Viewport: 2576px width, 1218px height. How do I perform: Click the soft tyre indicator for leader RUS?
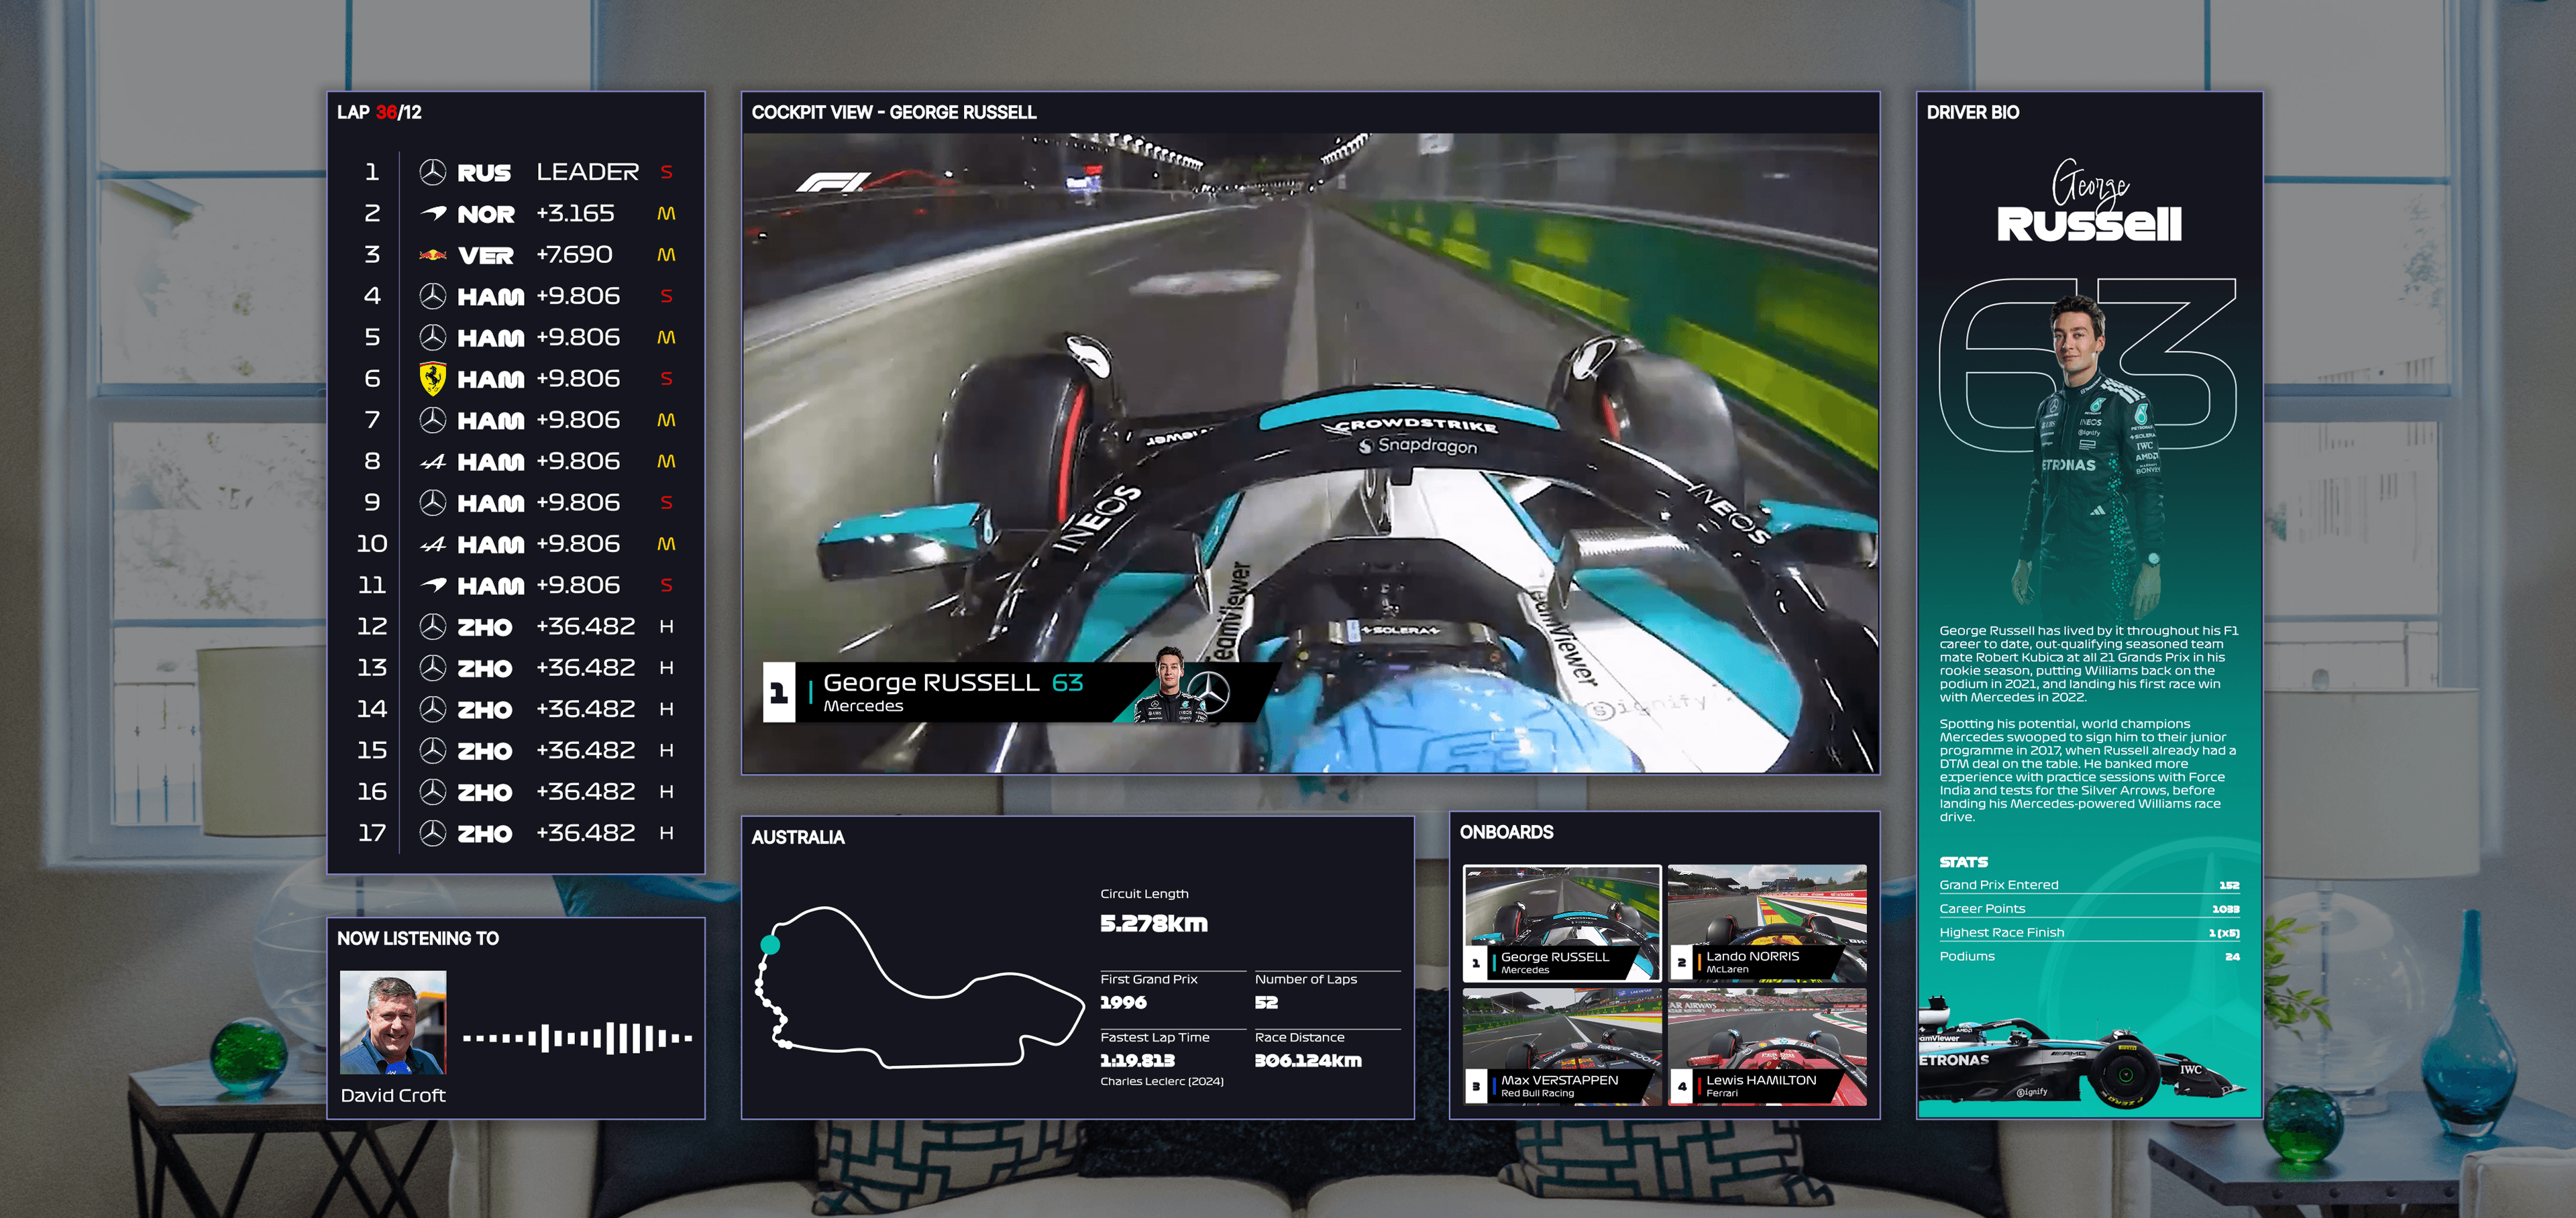click(666, 172)
